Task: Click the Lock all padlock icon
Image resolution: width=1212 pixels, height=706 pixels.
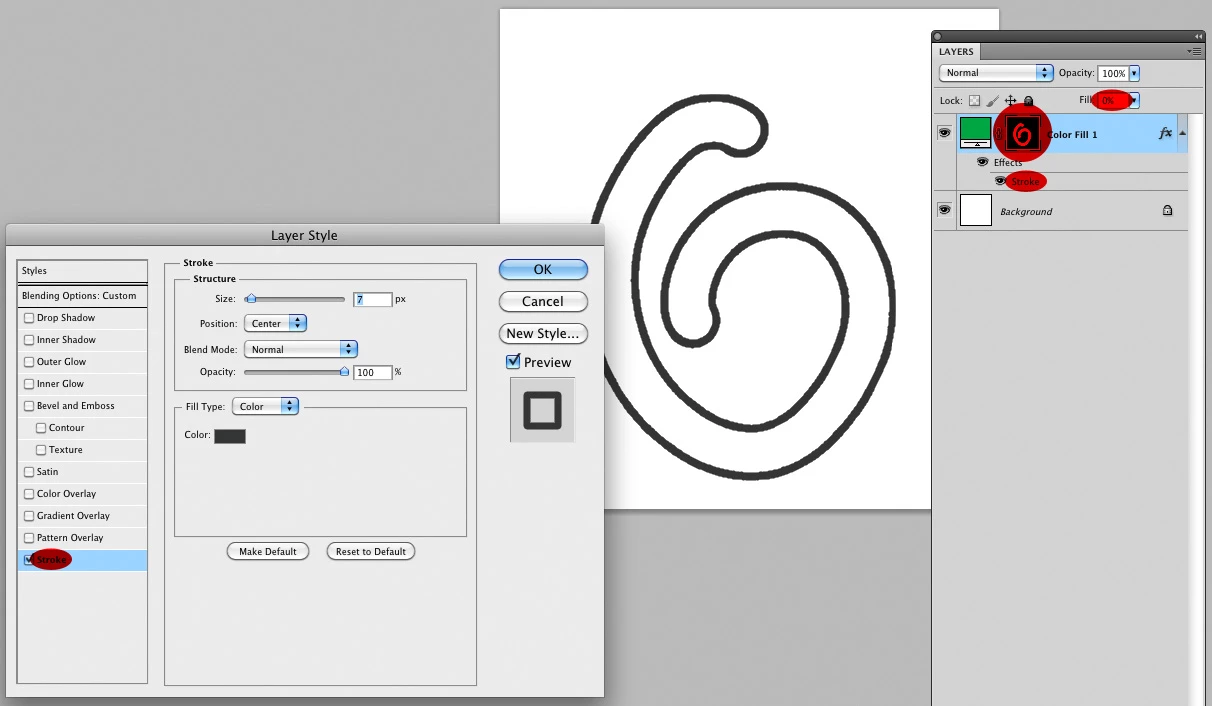Action: click(1028, 101)
